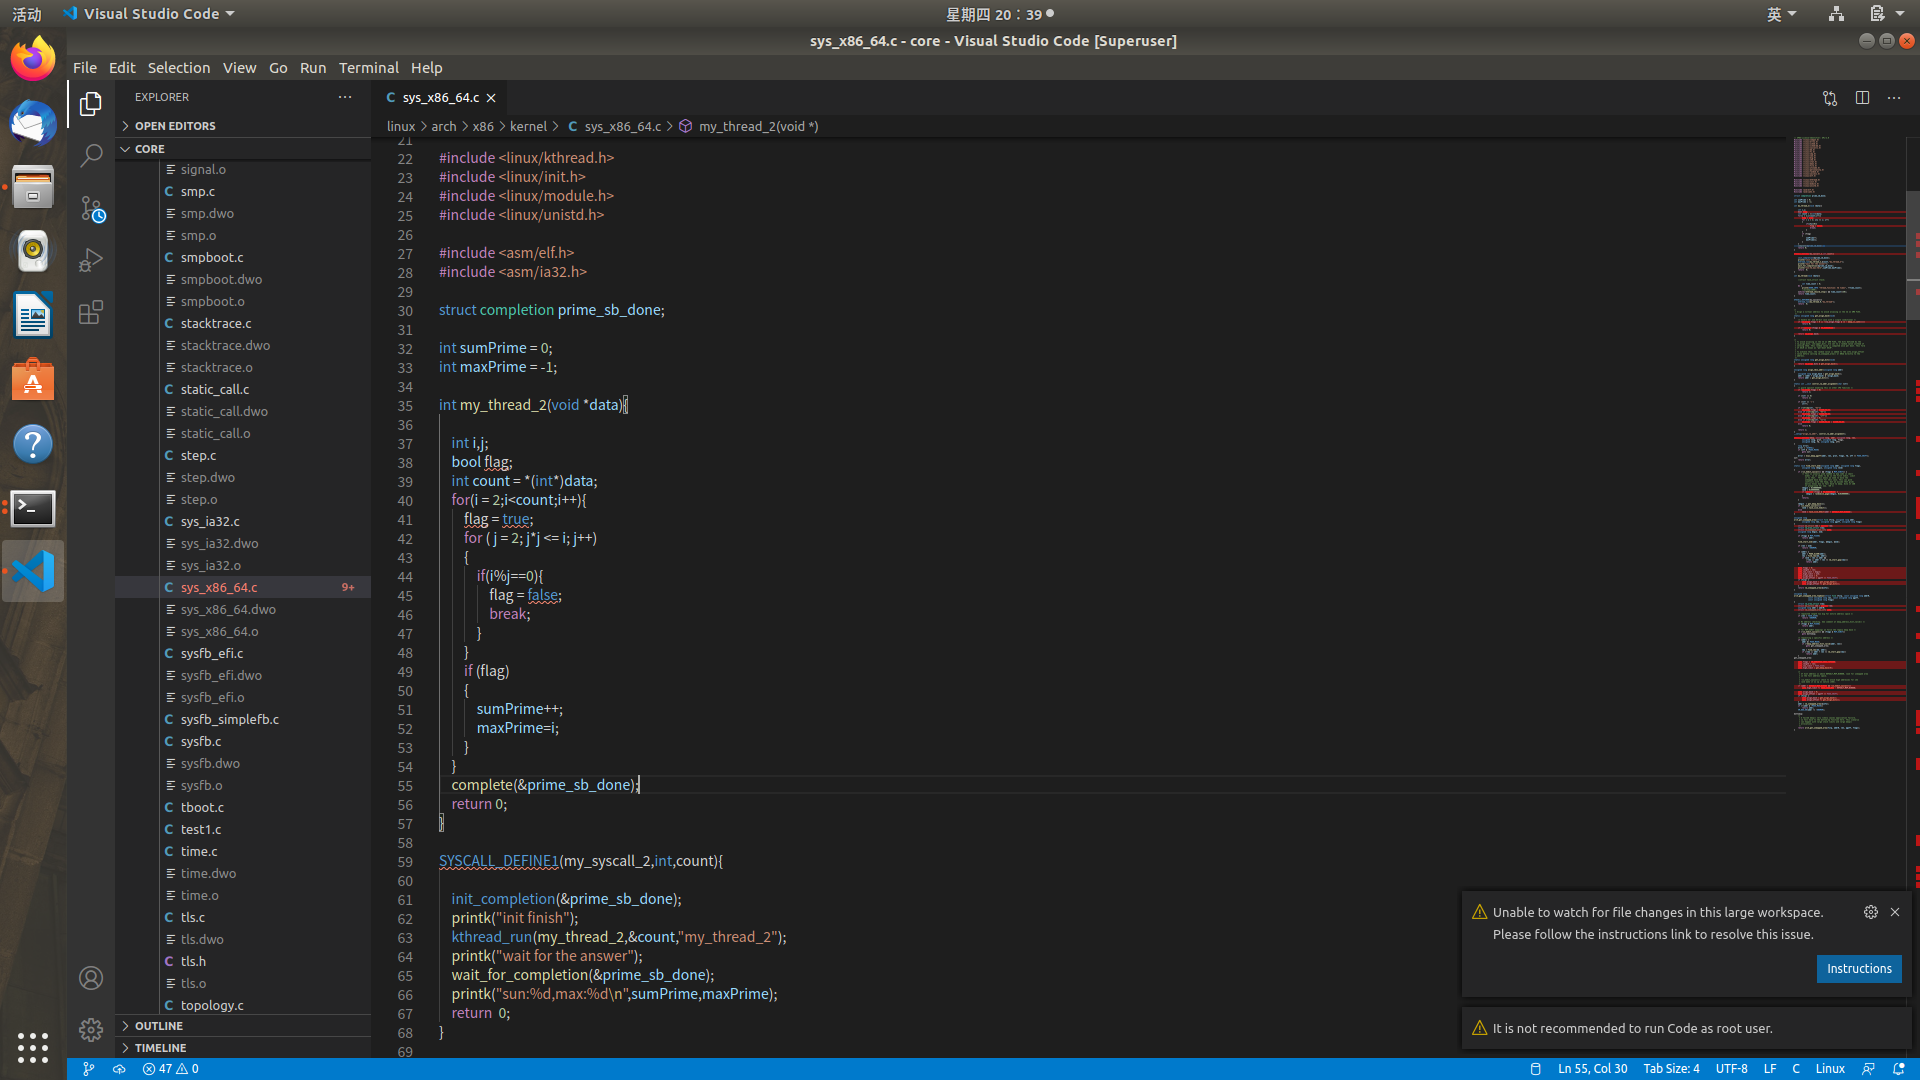1920x1080 pixels.
Task: Open the View menu
Action: click(x=239, y=68)
